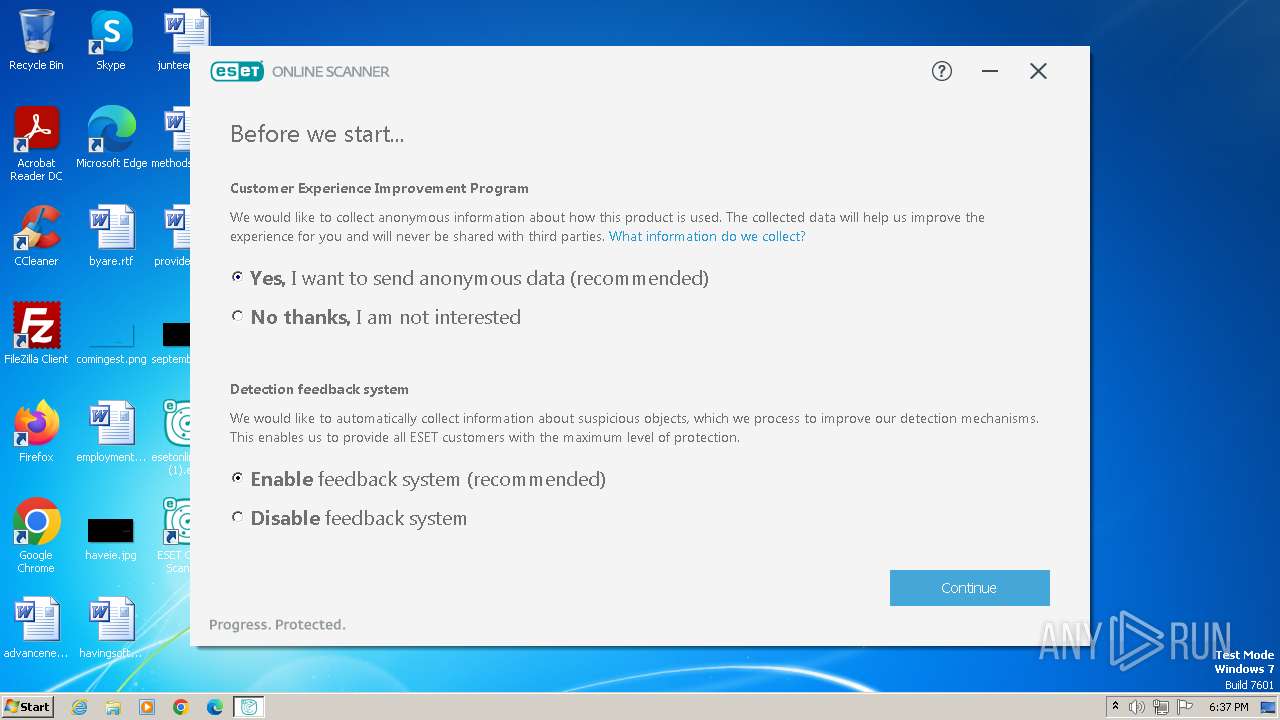Click Customer Experience Improvement Program heading
The height and width of the screenshot is (720, 1280).
coord(379,188)
